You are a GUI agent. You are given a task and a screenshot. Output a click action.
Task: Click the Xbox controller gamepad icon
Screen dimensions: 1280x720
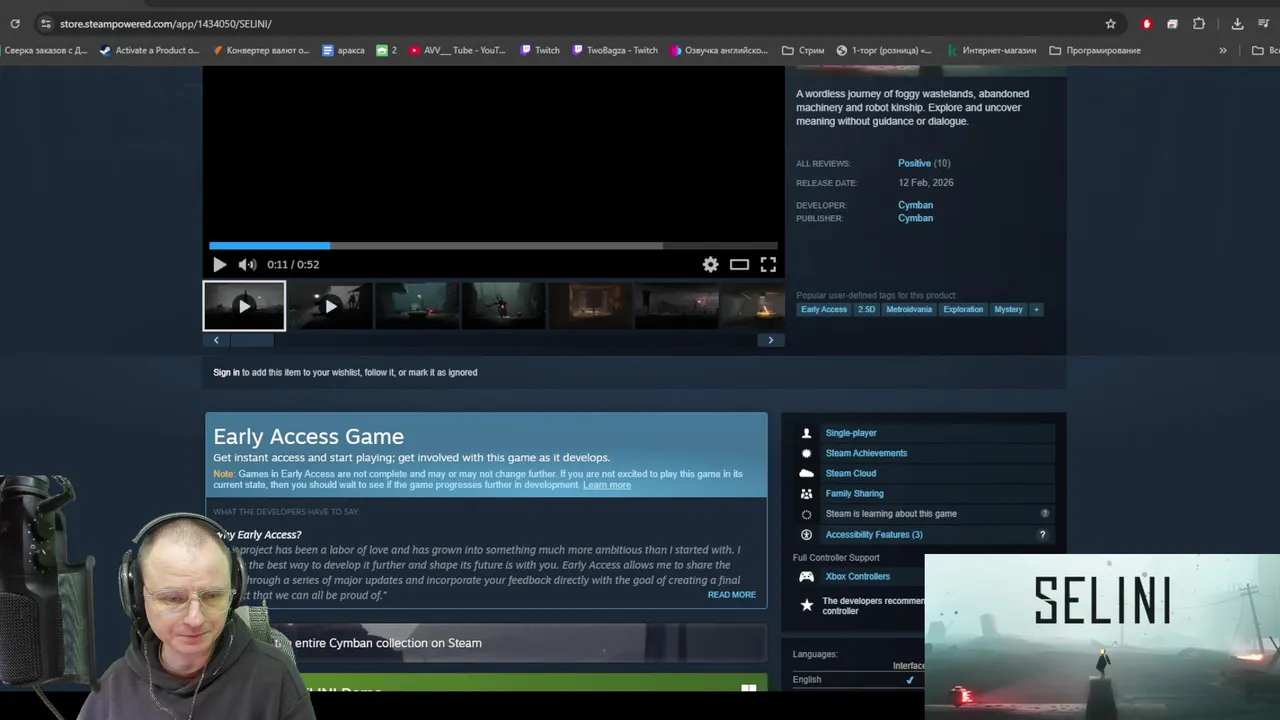(806, 577)
